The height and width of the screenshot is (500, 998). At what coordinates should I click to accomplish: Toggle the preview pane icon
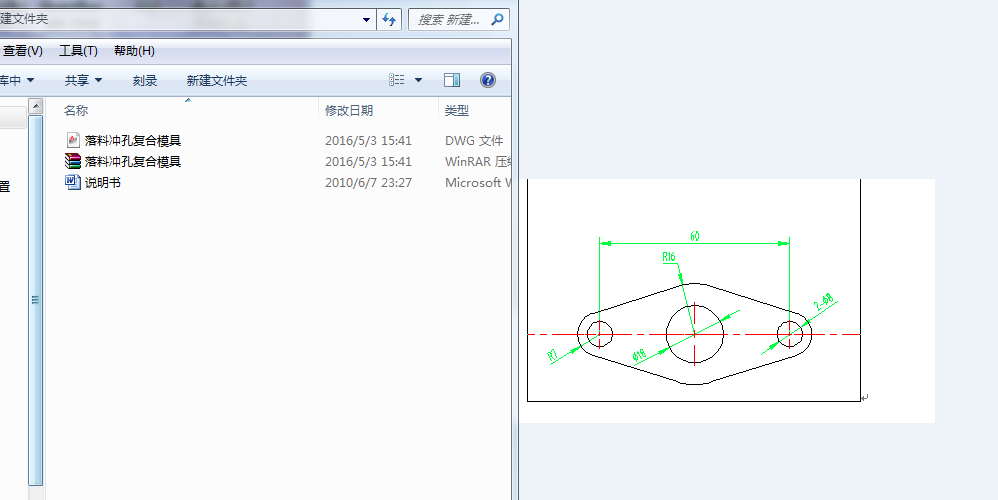point(452,80)
